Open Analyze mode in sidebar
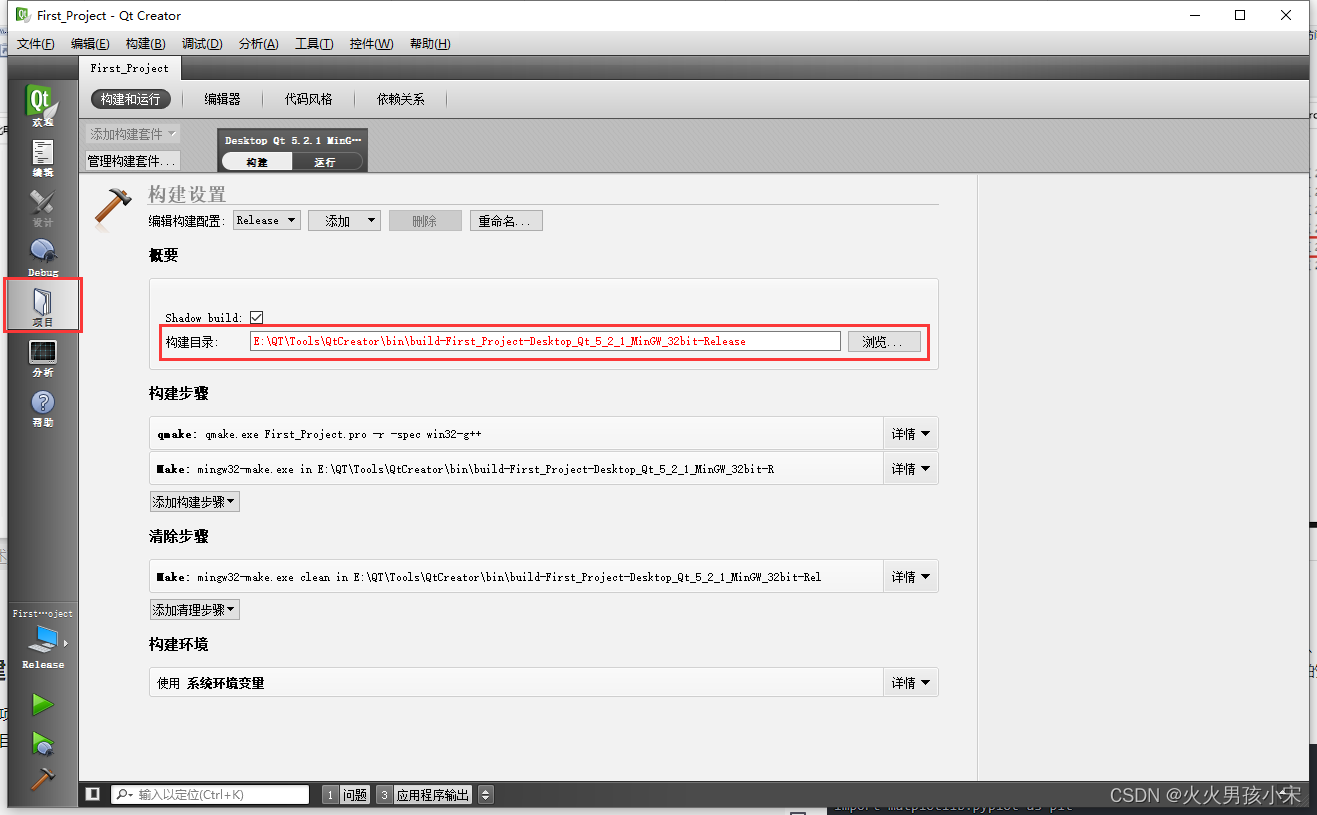The image size is (1317, 815). 42,357
